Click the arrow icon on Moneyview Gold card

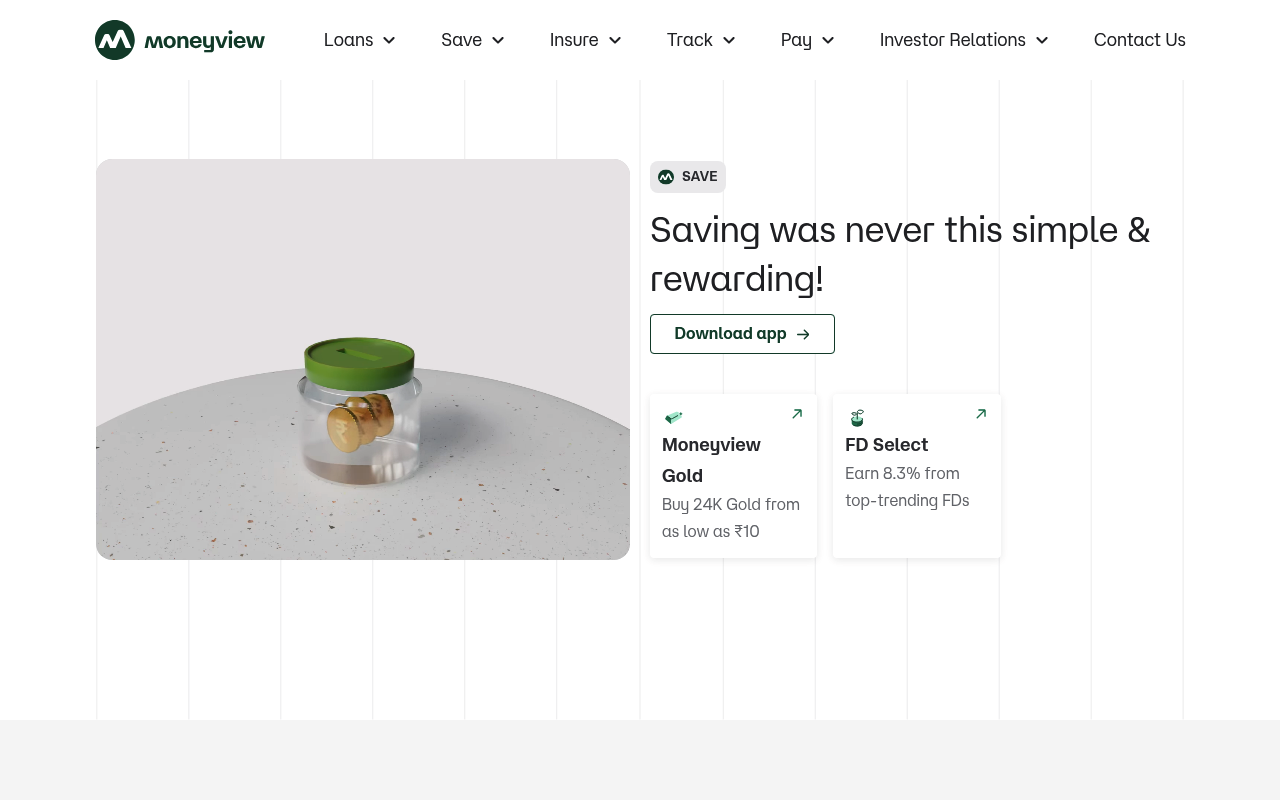pos(797,414)
